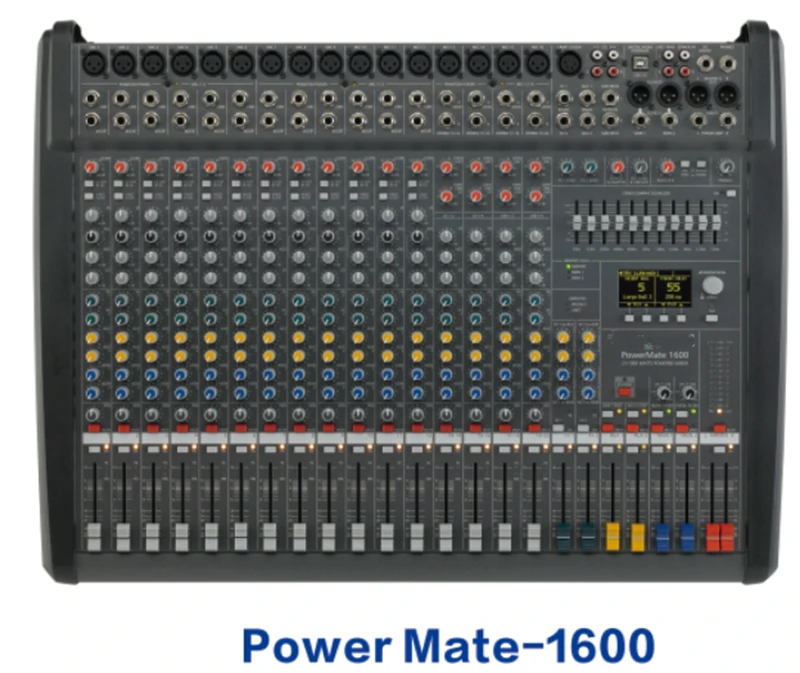Viewport: 800px width, 673px height.
Task: Click the USB port on the rear panel
Action: [639, 63]
